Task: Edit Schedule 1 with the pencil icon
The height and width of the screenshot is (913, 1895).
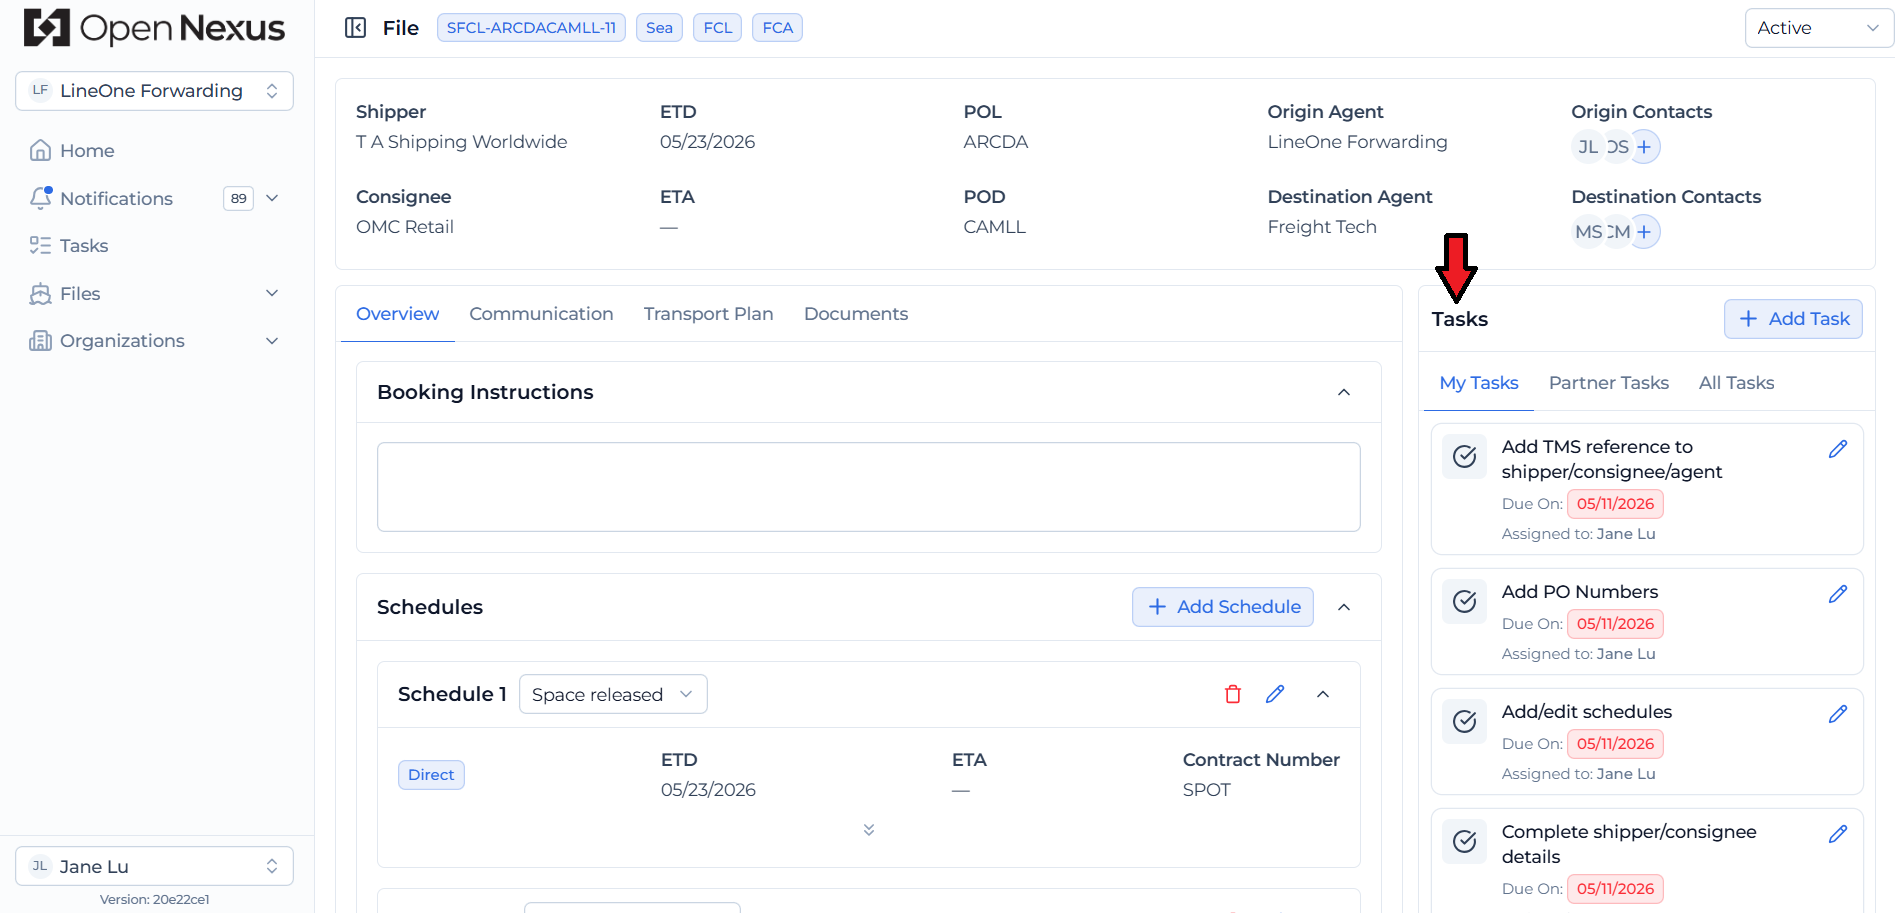Action: coord(1275,694)
